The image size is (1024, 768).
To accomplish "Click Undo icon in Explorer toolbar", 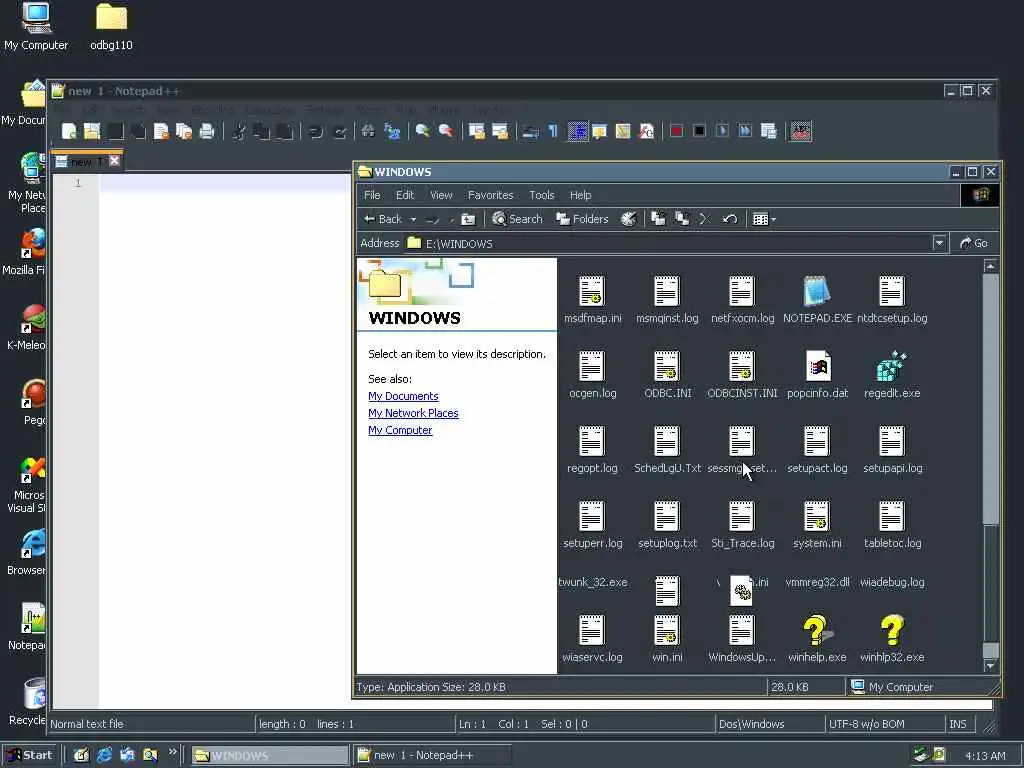I will tap(730, 219).
